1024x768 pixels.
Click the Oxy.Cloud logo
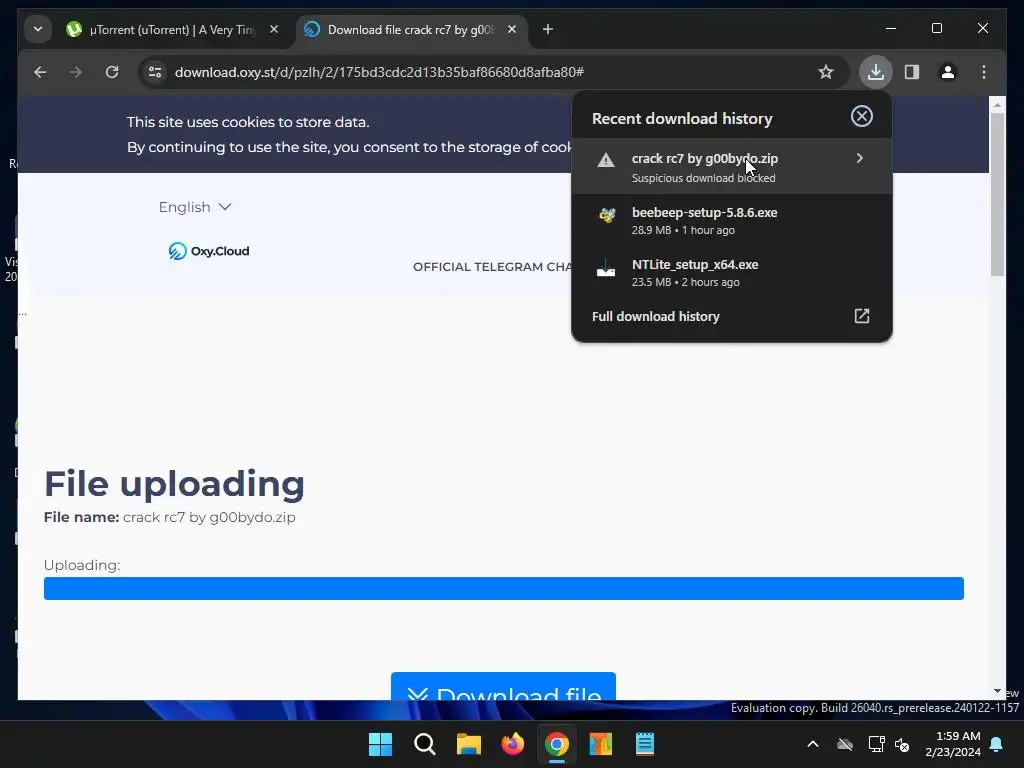[x=209, y=251]
